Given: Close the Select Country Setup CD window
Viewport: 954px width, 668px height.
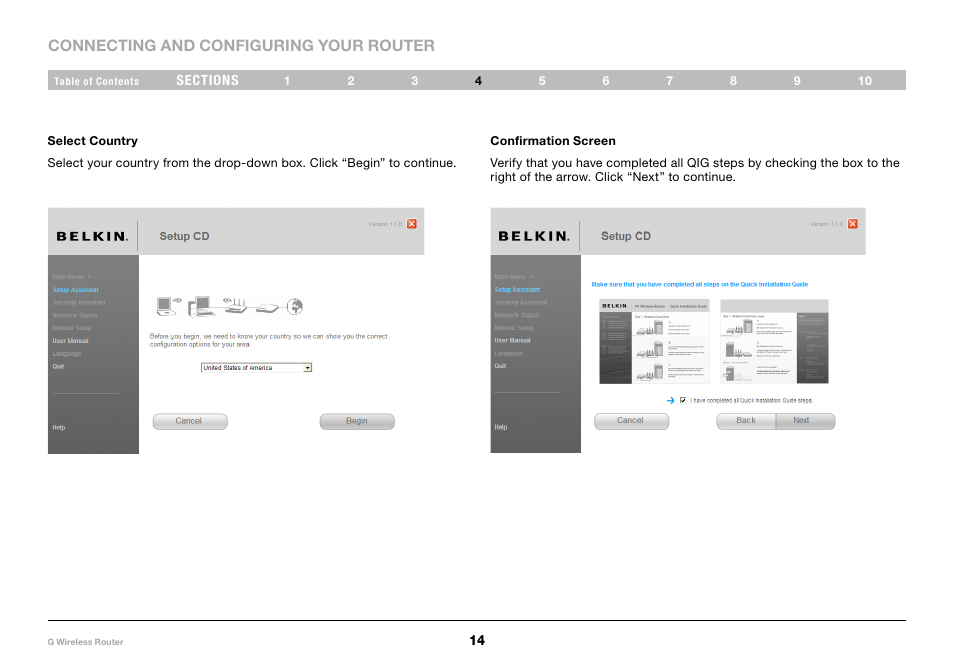Looking at the screenshot, I should coord(412,224).
